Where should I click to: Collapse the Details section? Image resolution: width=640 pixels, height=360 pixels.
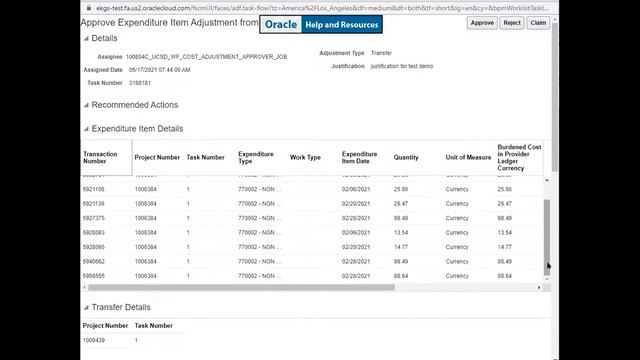click(86, 38)
